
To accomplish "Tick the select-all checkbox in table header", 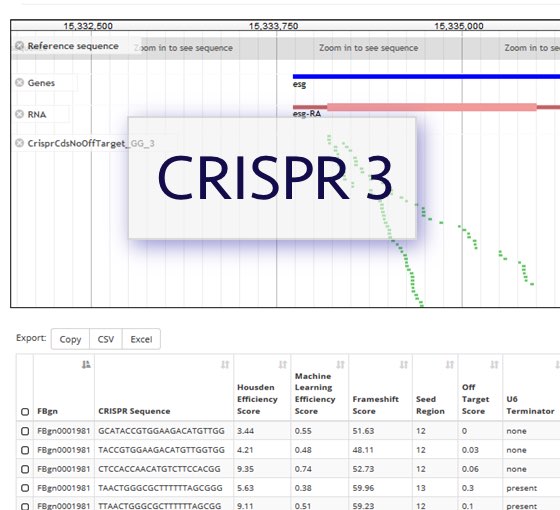I will (x=25, y=412).
